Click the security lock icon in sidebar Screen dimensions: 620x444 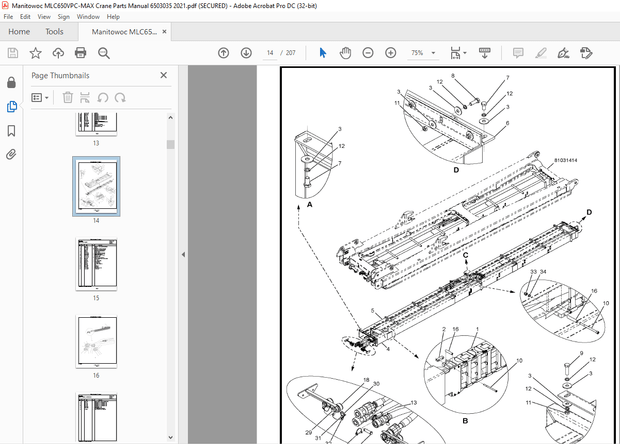pos(11,82)
